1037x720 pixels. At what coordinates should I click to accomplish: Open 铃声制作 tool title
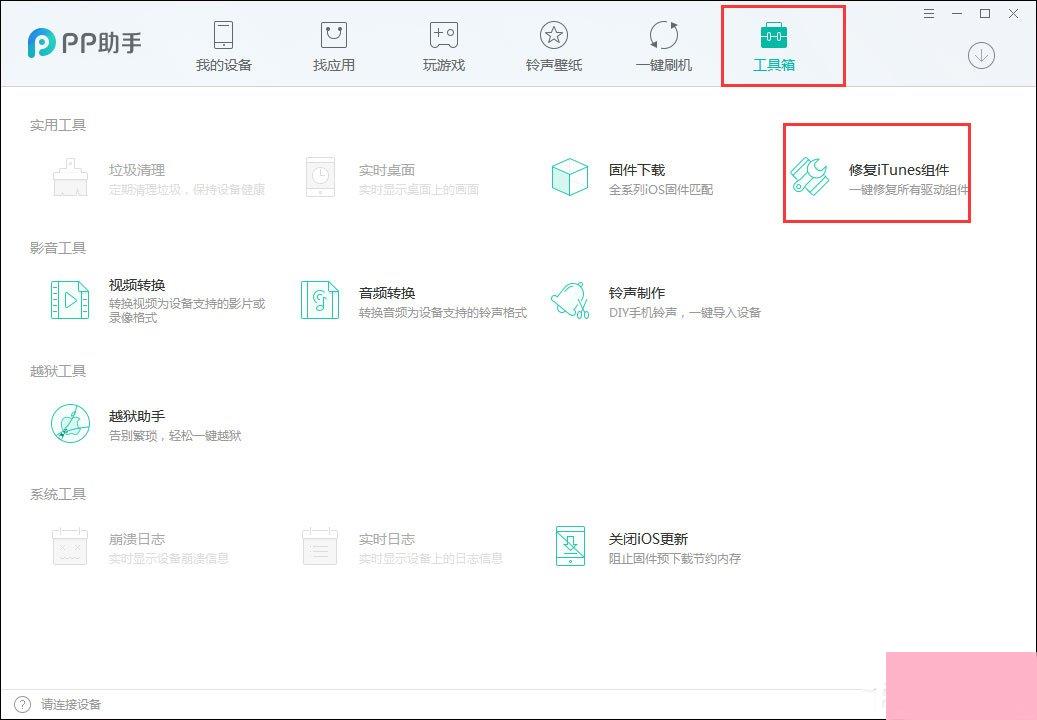637,293
